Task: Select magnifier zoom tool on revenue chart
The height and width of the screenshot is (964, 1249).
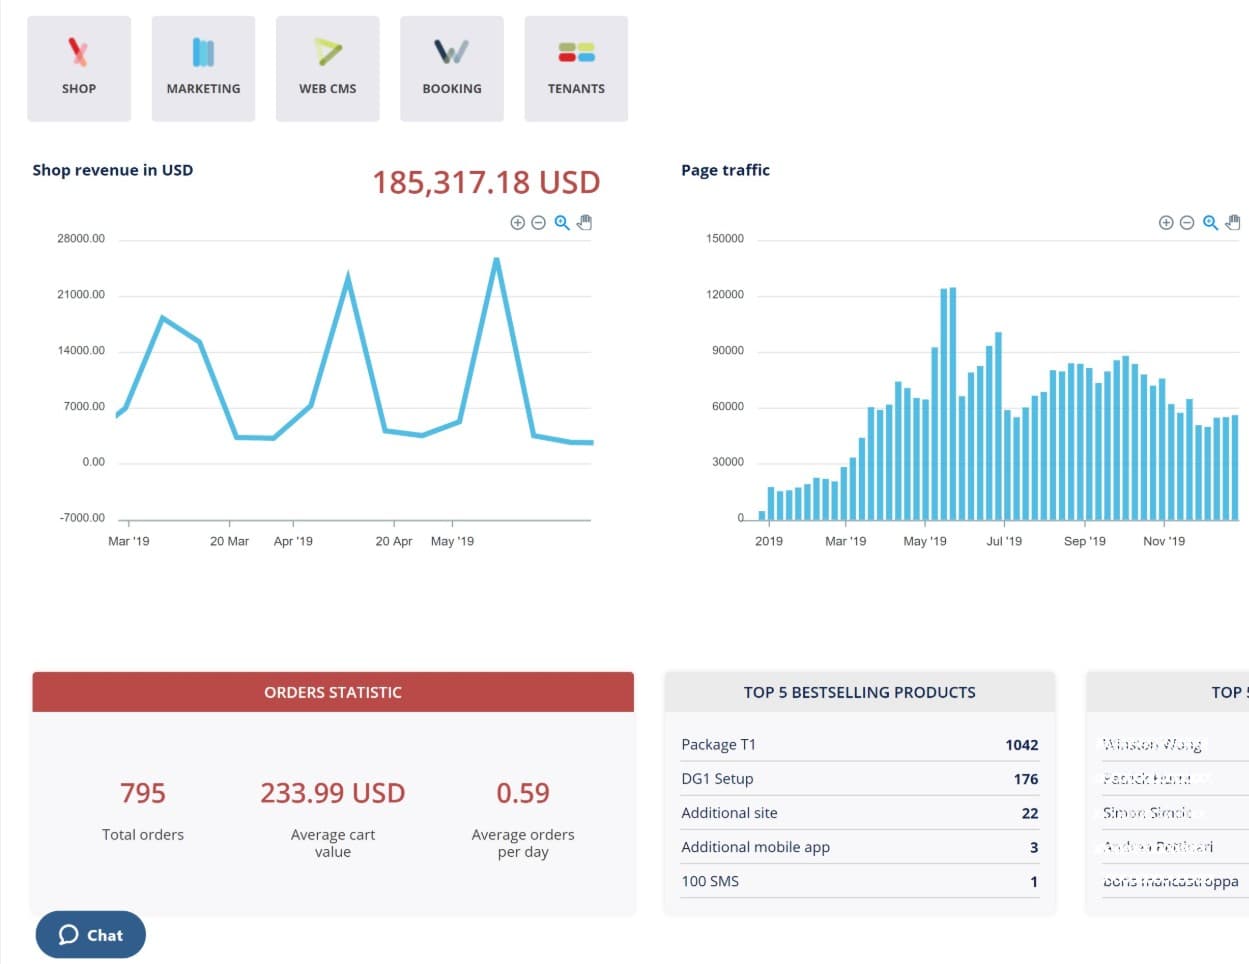Action: [x=562, y=223]
